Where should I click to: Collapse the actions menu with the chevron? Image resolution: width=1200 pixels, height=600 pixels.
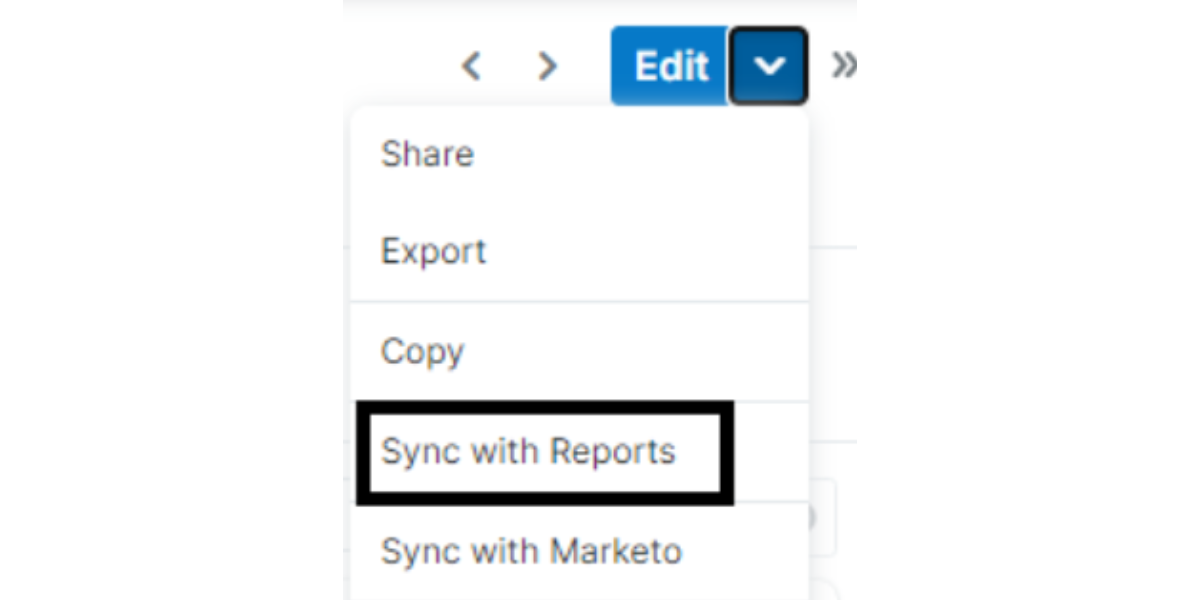tap(768, 66)
